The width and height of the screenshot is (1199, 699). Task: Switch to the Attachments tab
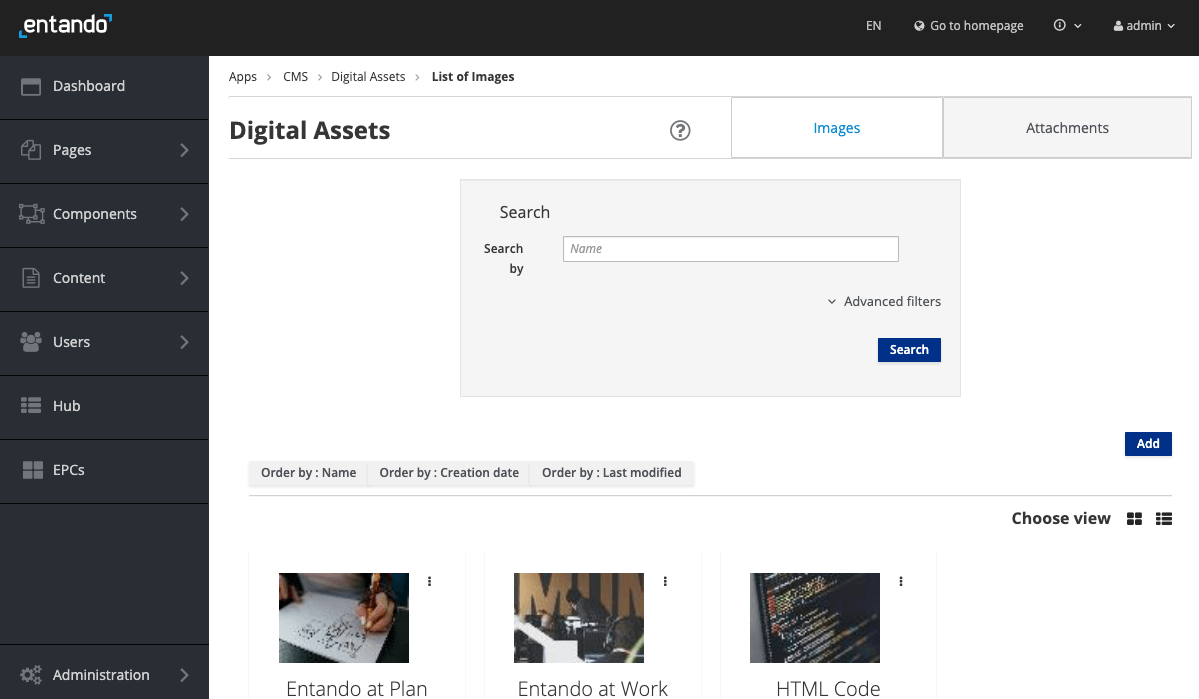tap(1067, 127)
